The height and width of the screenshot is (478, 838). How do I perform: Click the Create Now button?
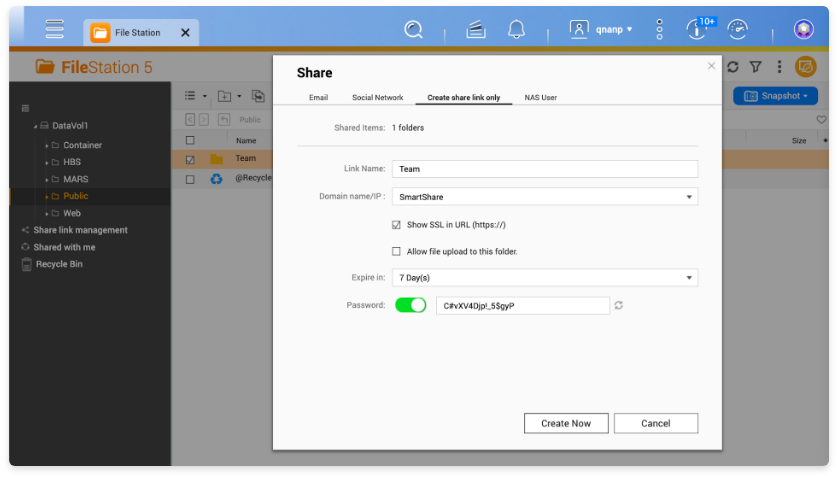tap(566, 423)
